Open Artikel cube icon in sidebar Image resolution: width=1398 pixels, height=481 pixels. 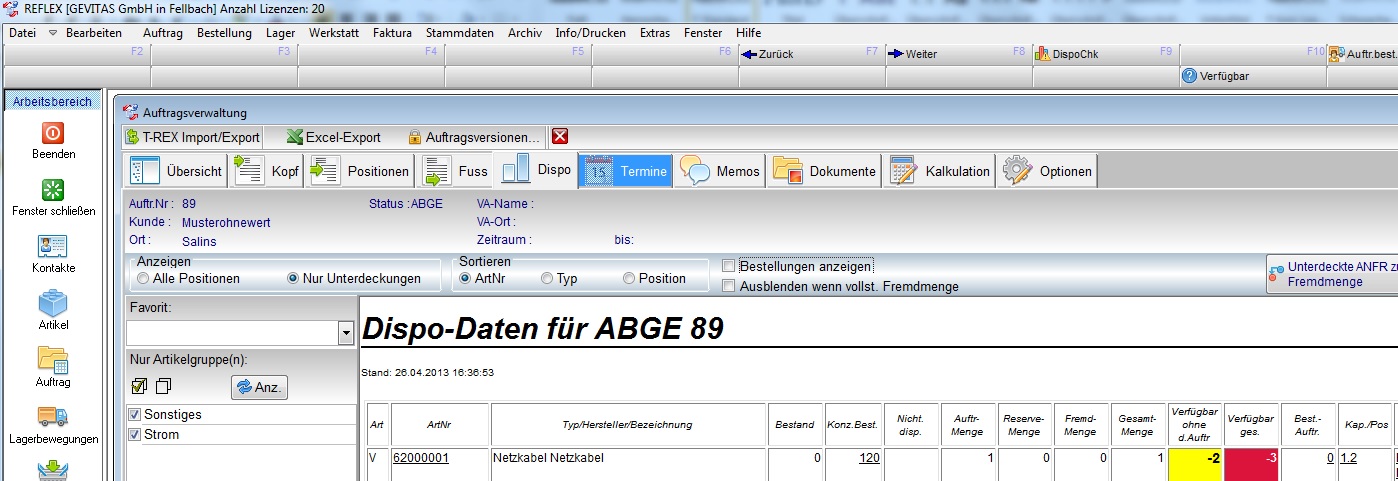[53, 303]
